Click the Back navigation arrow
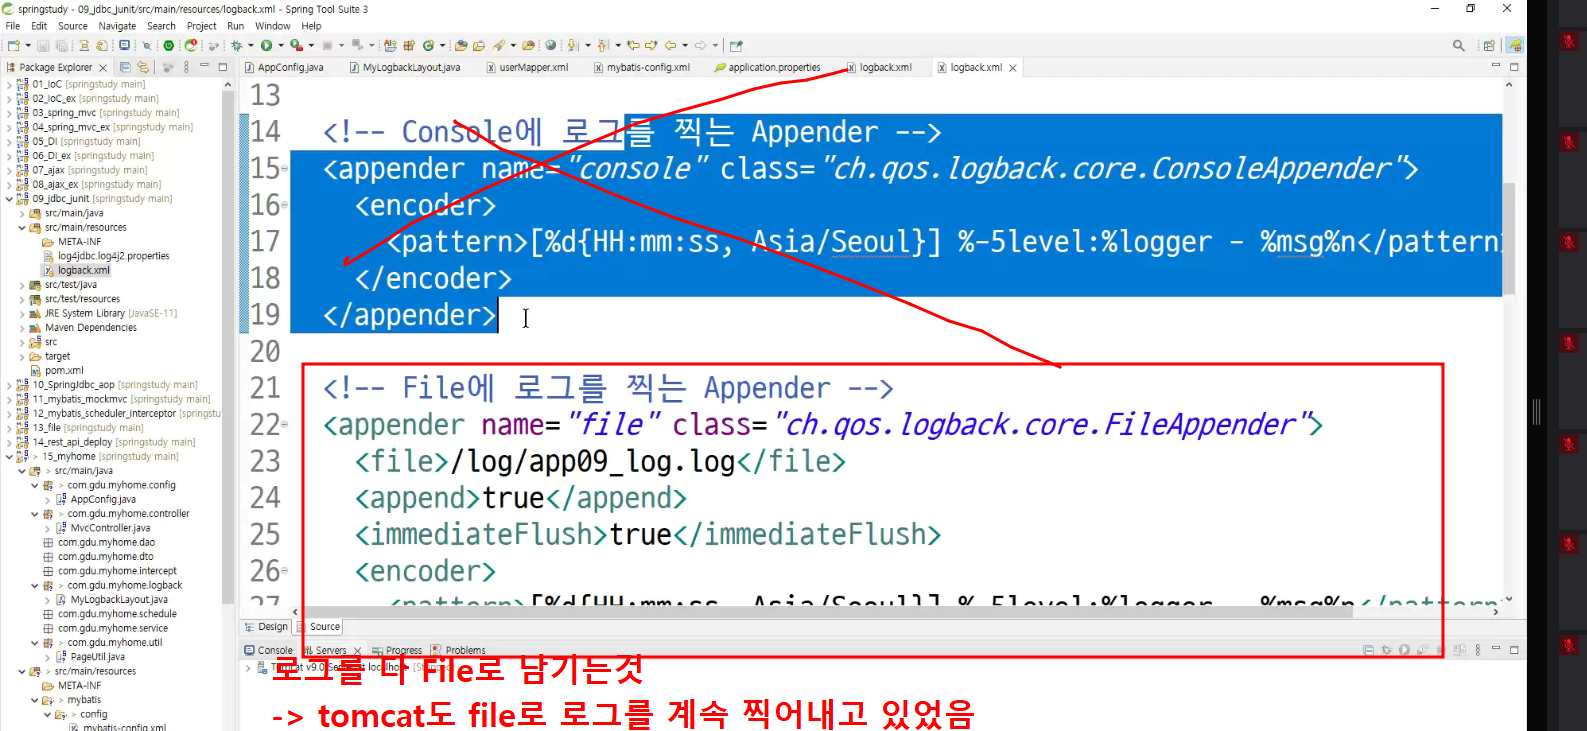Screen dimensions: 1587x731 (671, 45)
